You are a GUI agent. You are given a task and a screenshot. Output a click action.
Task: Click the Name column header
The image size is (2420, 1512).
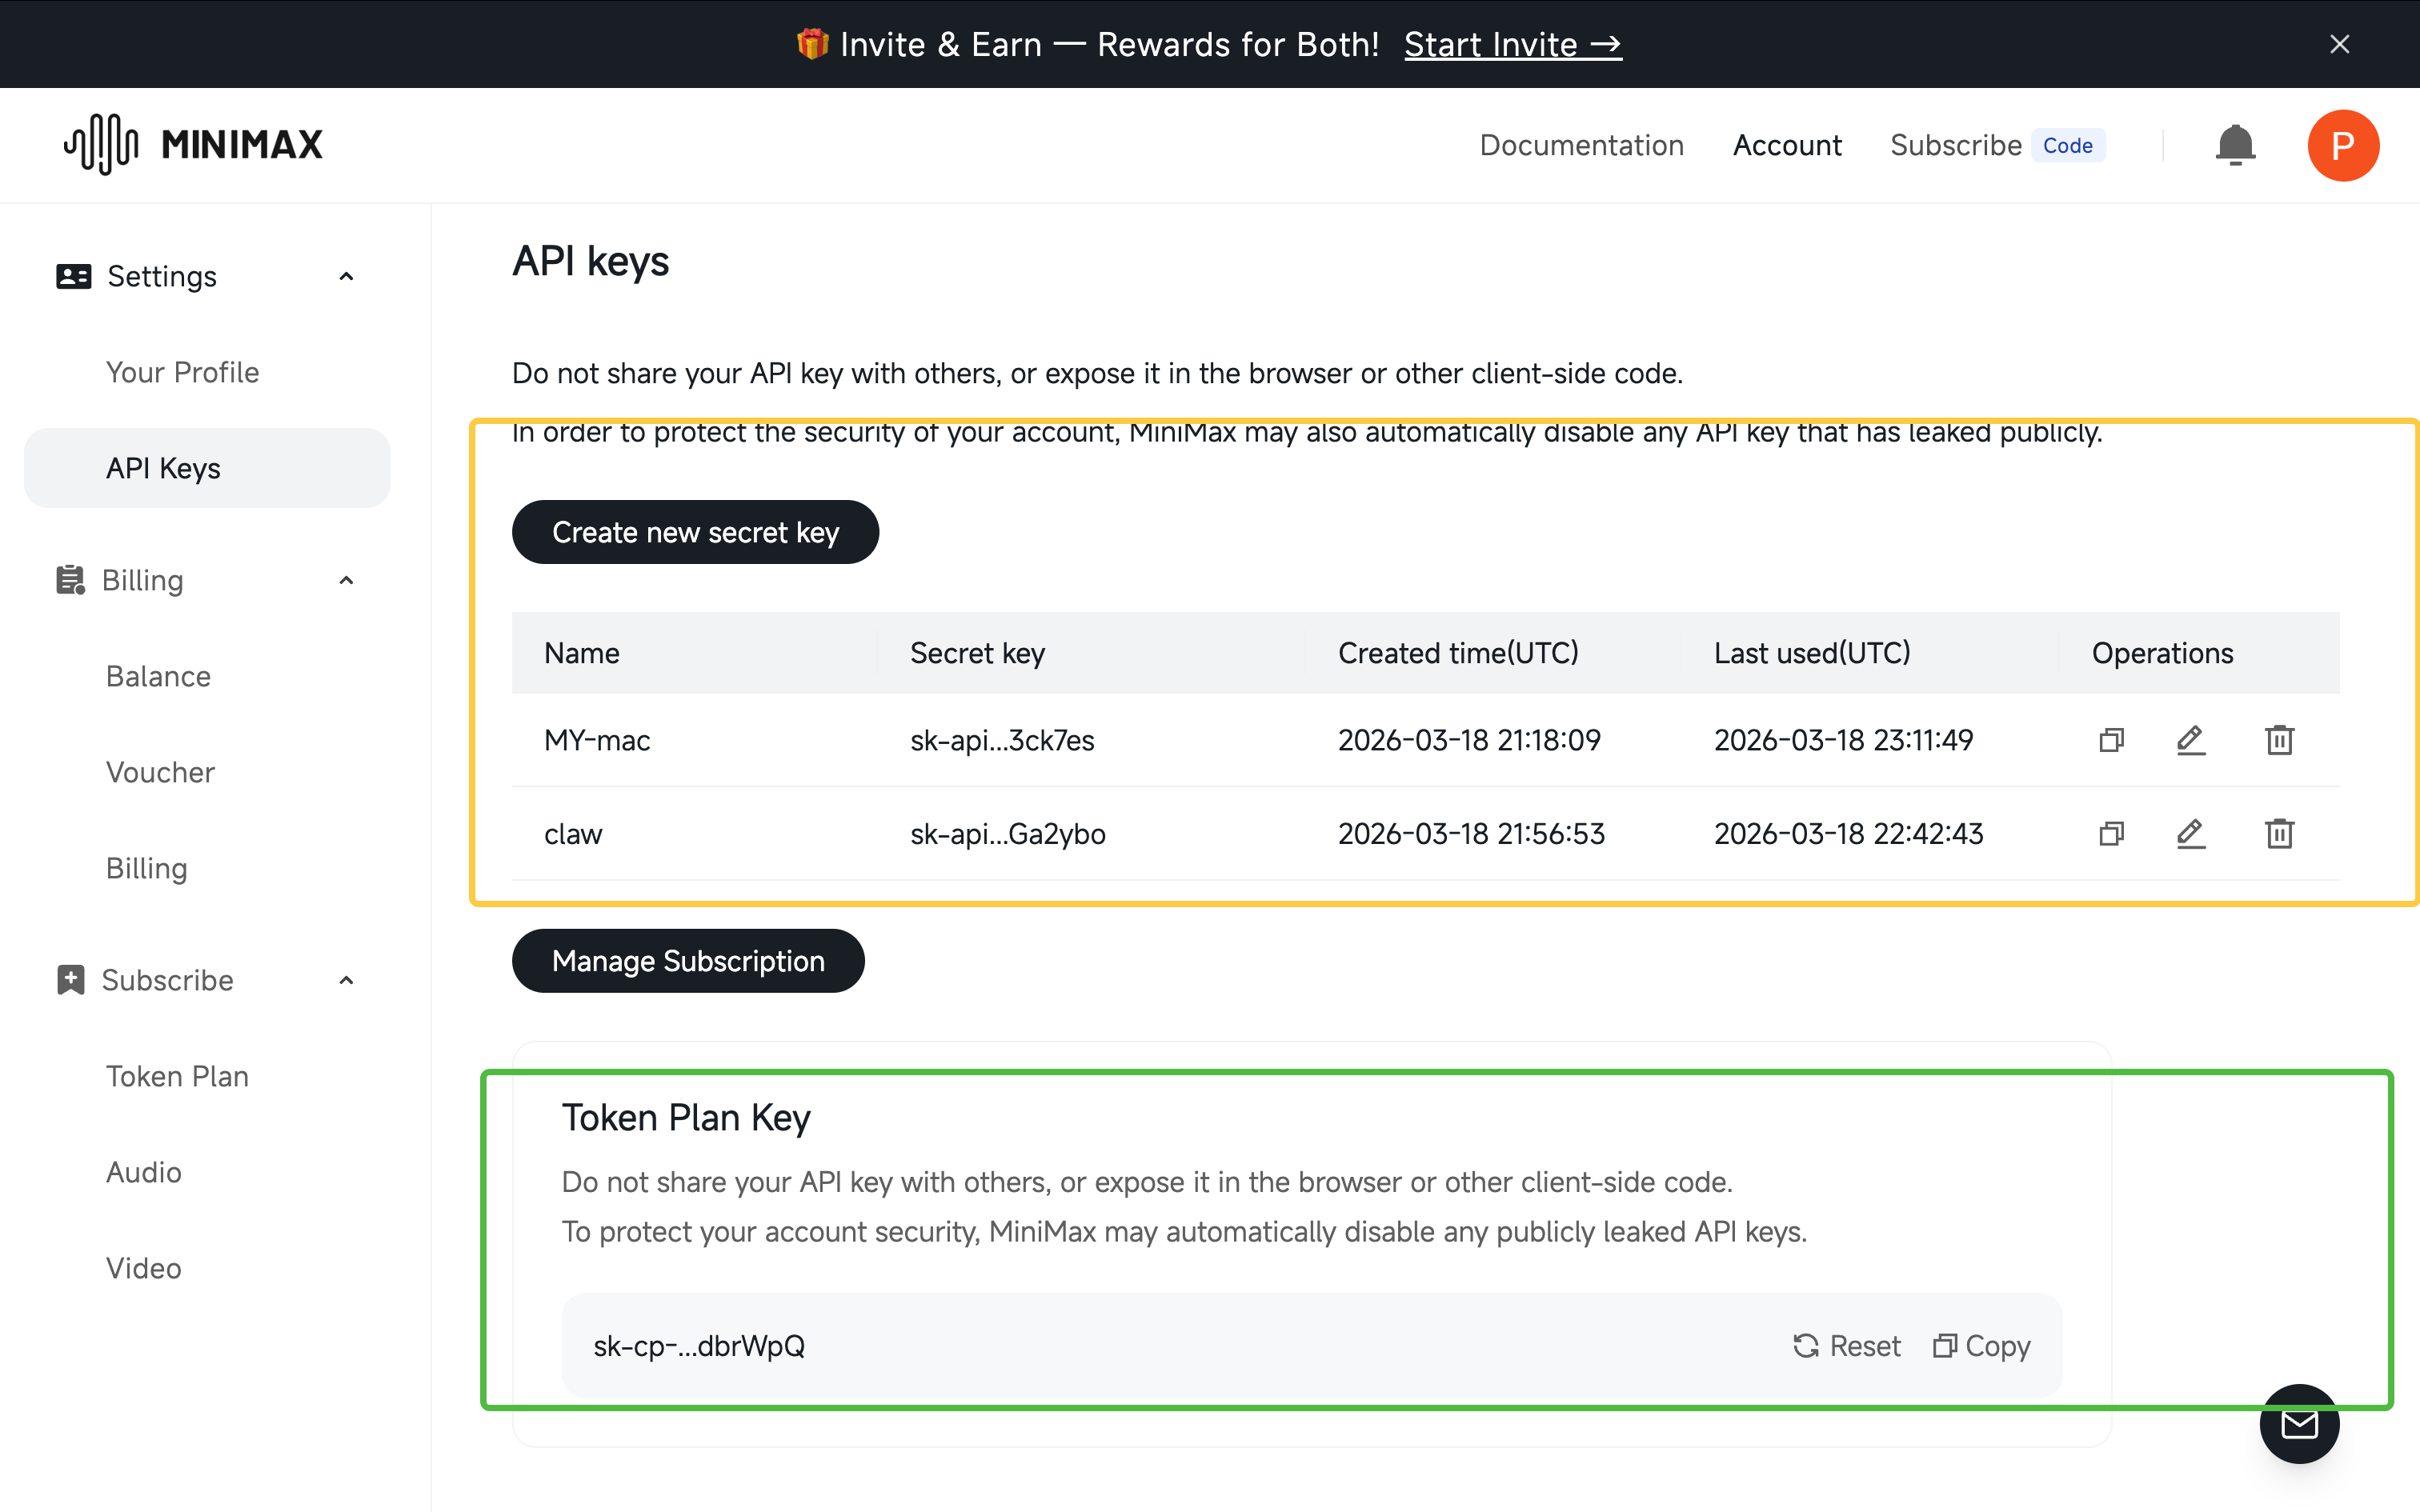[x=582, y=653]
